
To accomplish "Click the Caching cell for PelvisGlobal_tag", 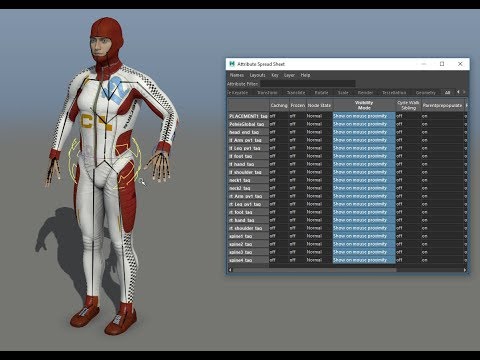I will point(279,124).
